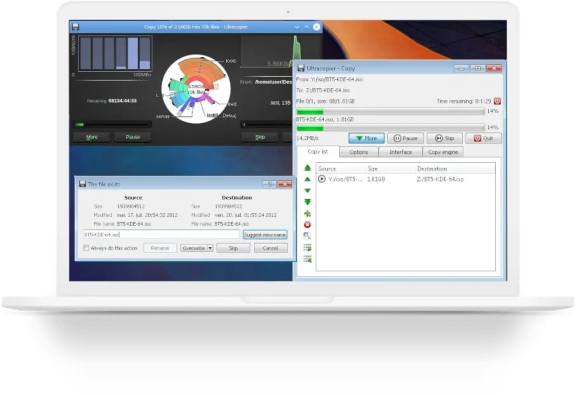576x395 pixels.
Task: Click the overall green progress bar
Action: [x=390, y=112]
